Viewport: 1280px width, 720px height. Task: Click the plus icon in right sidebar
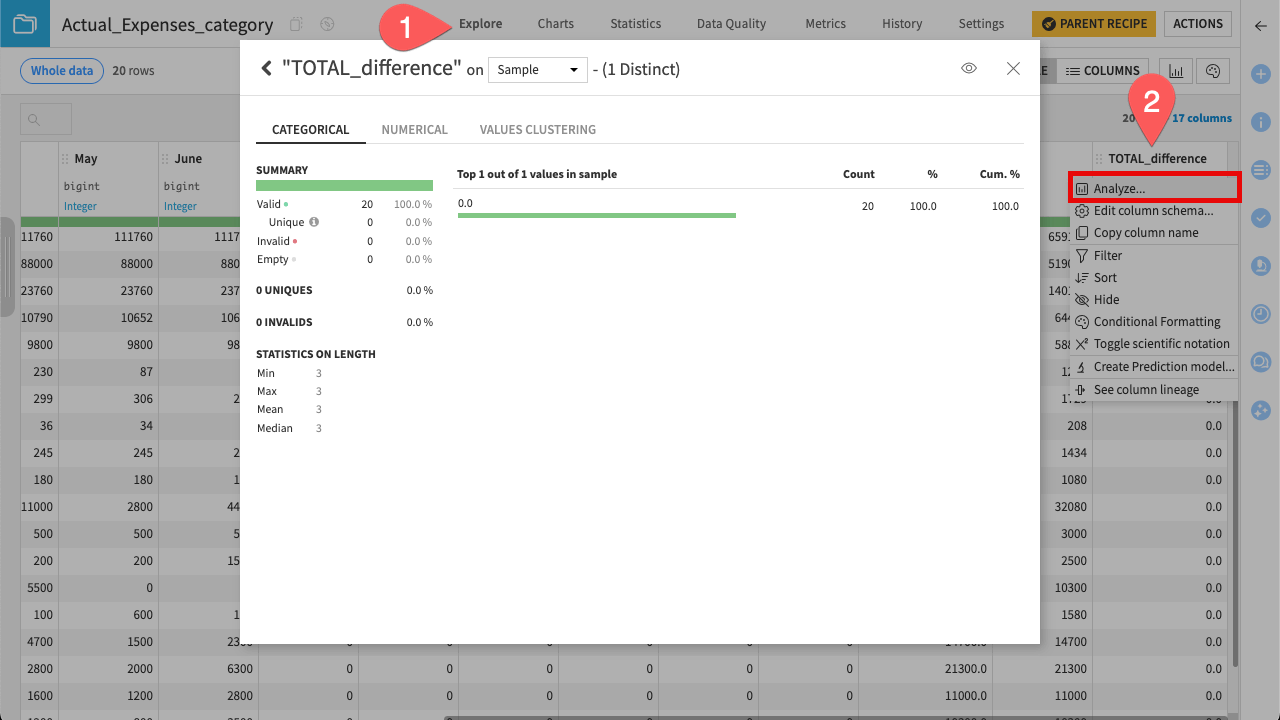[1260, 72]
